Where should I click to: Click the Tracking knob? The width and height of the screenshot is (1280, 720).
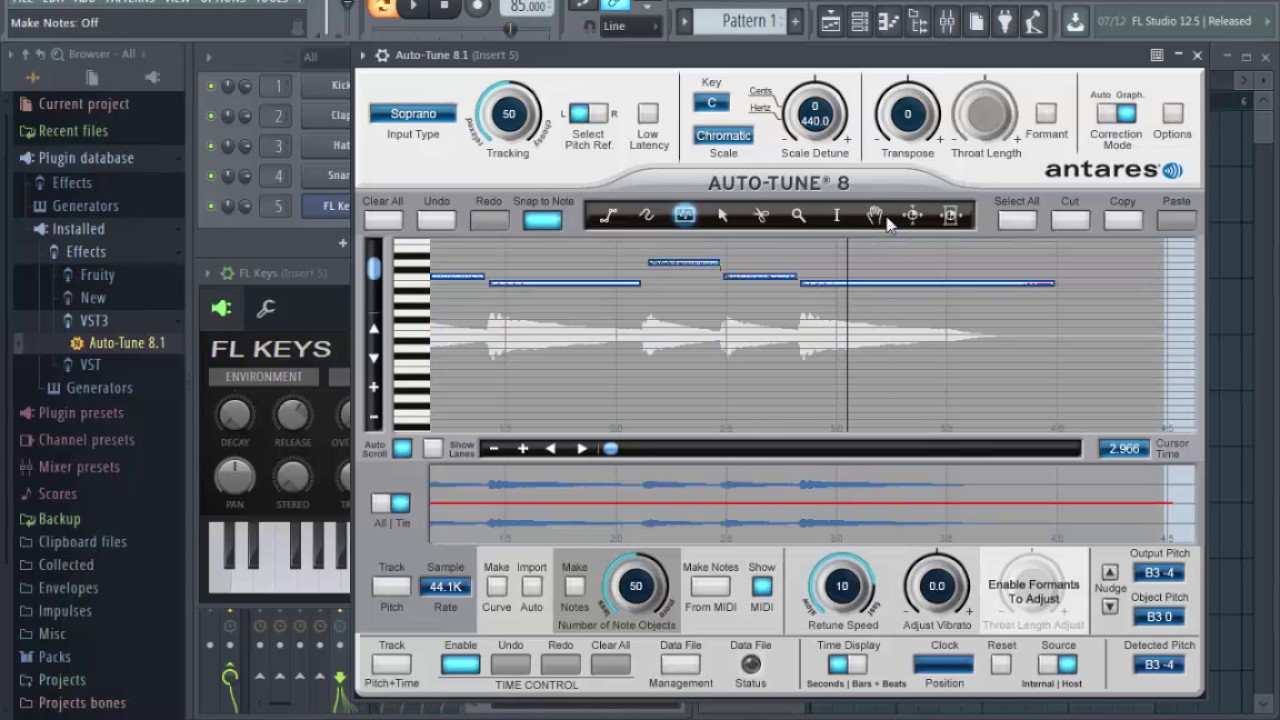(x=508, y=114)
